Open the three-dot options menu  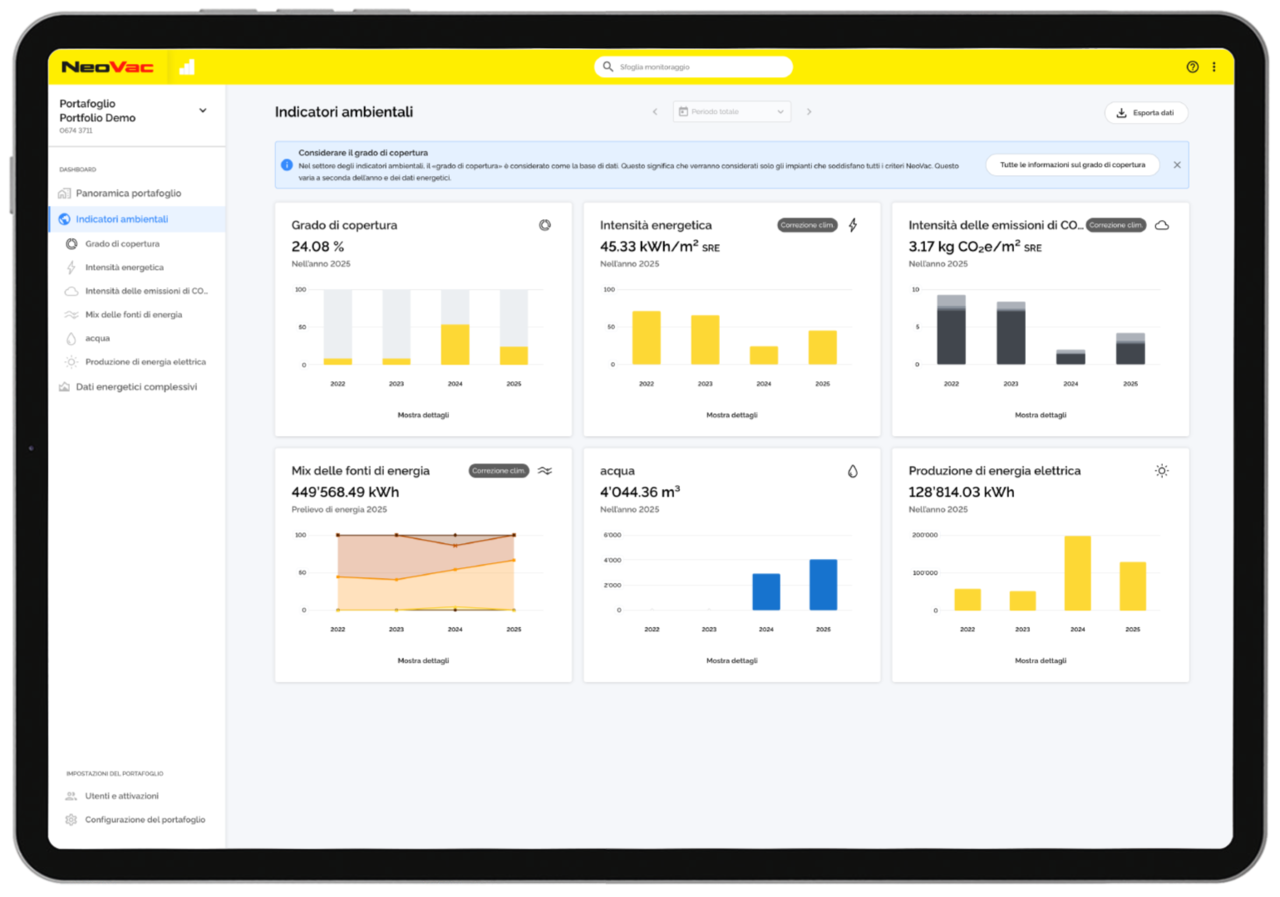coord(1214,67)
